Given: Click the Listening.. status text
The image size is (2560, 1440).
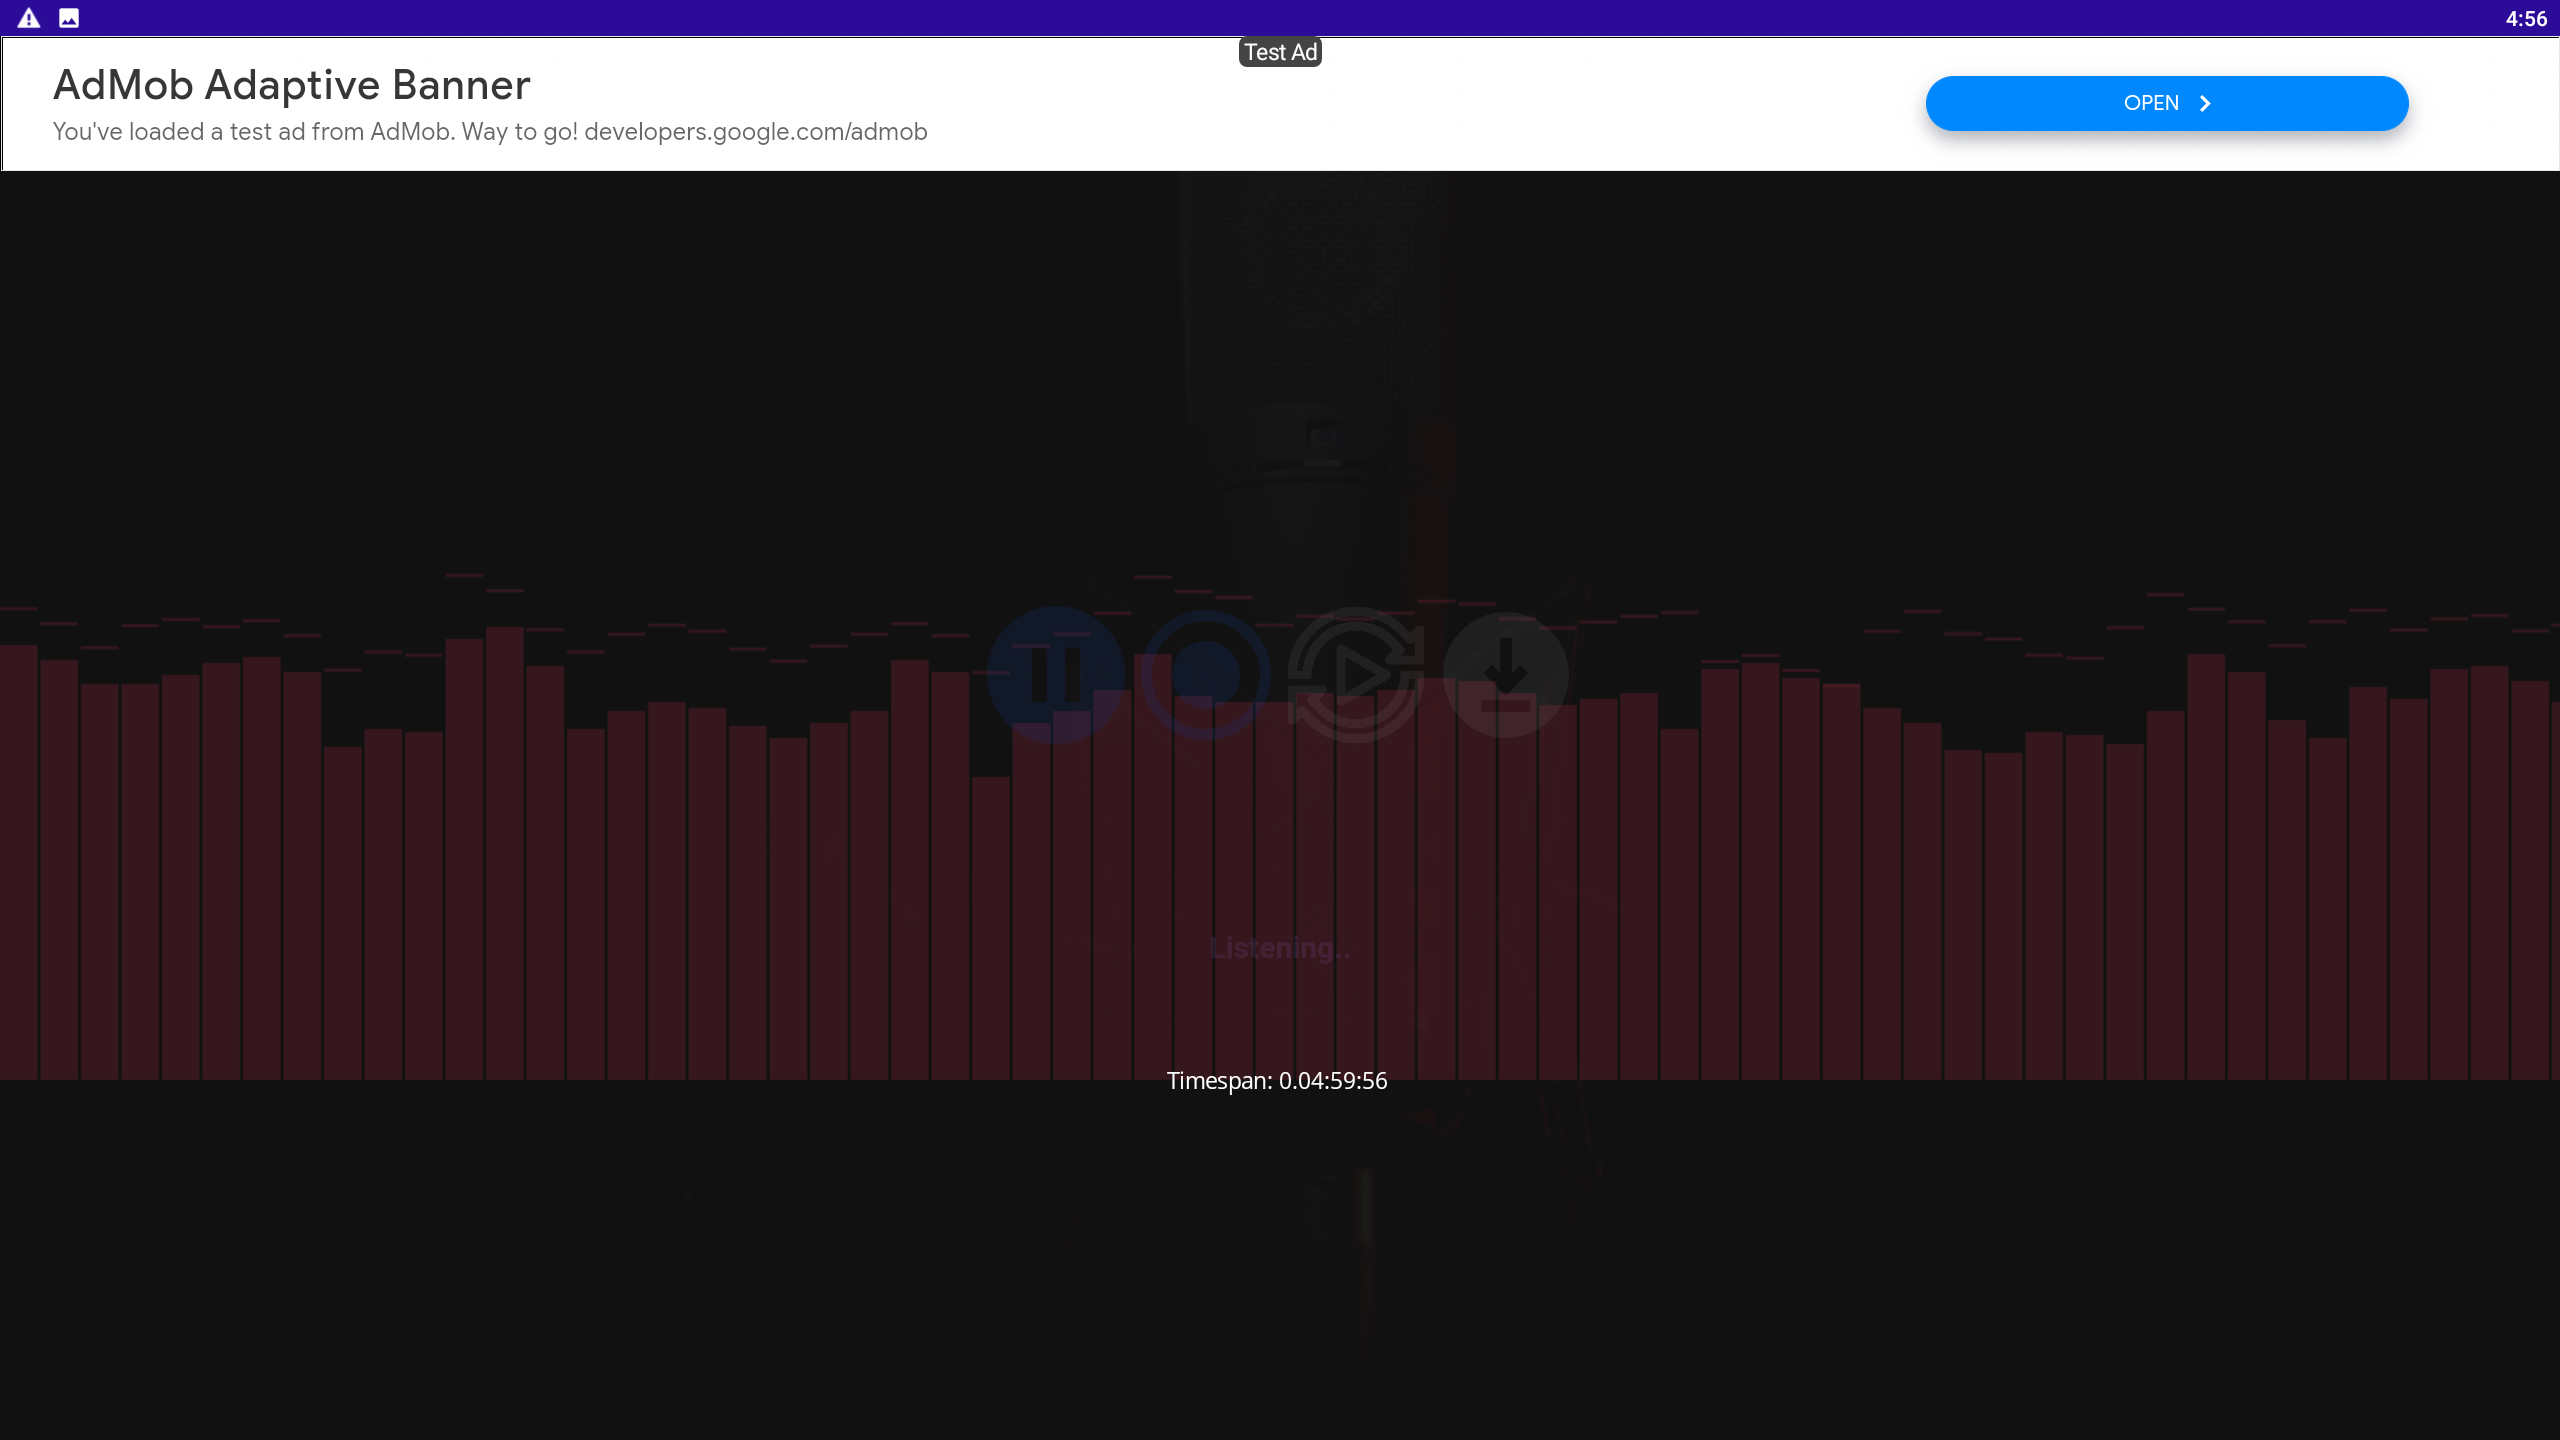Looking at the screenshot, I should (1280, 948).
